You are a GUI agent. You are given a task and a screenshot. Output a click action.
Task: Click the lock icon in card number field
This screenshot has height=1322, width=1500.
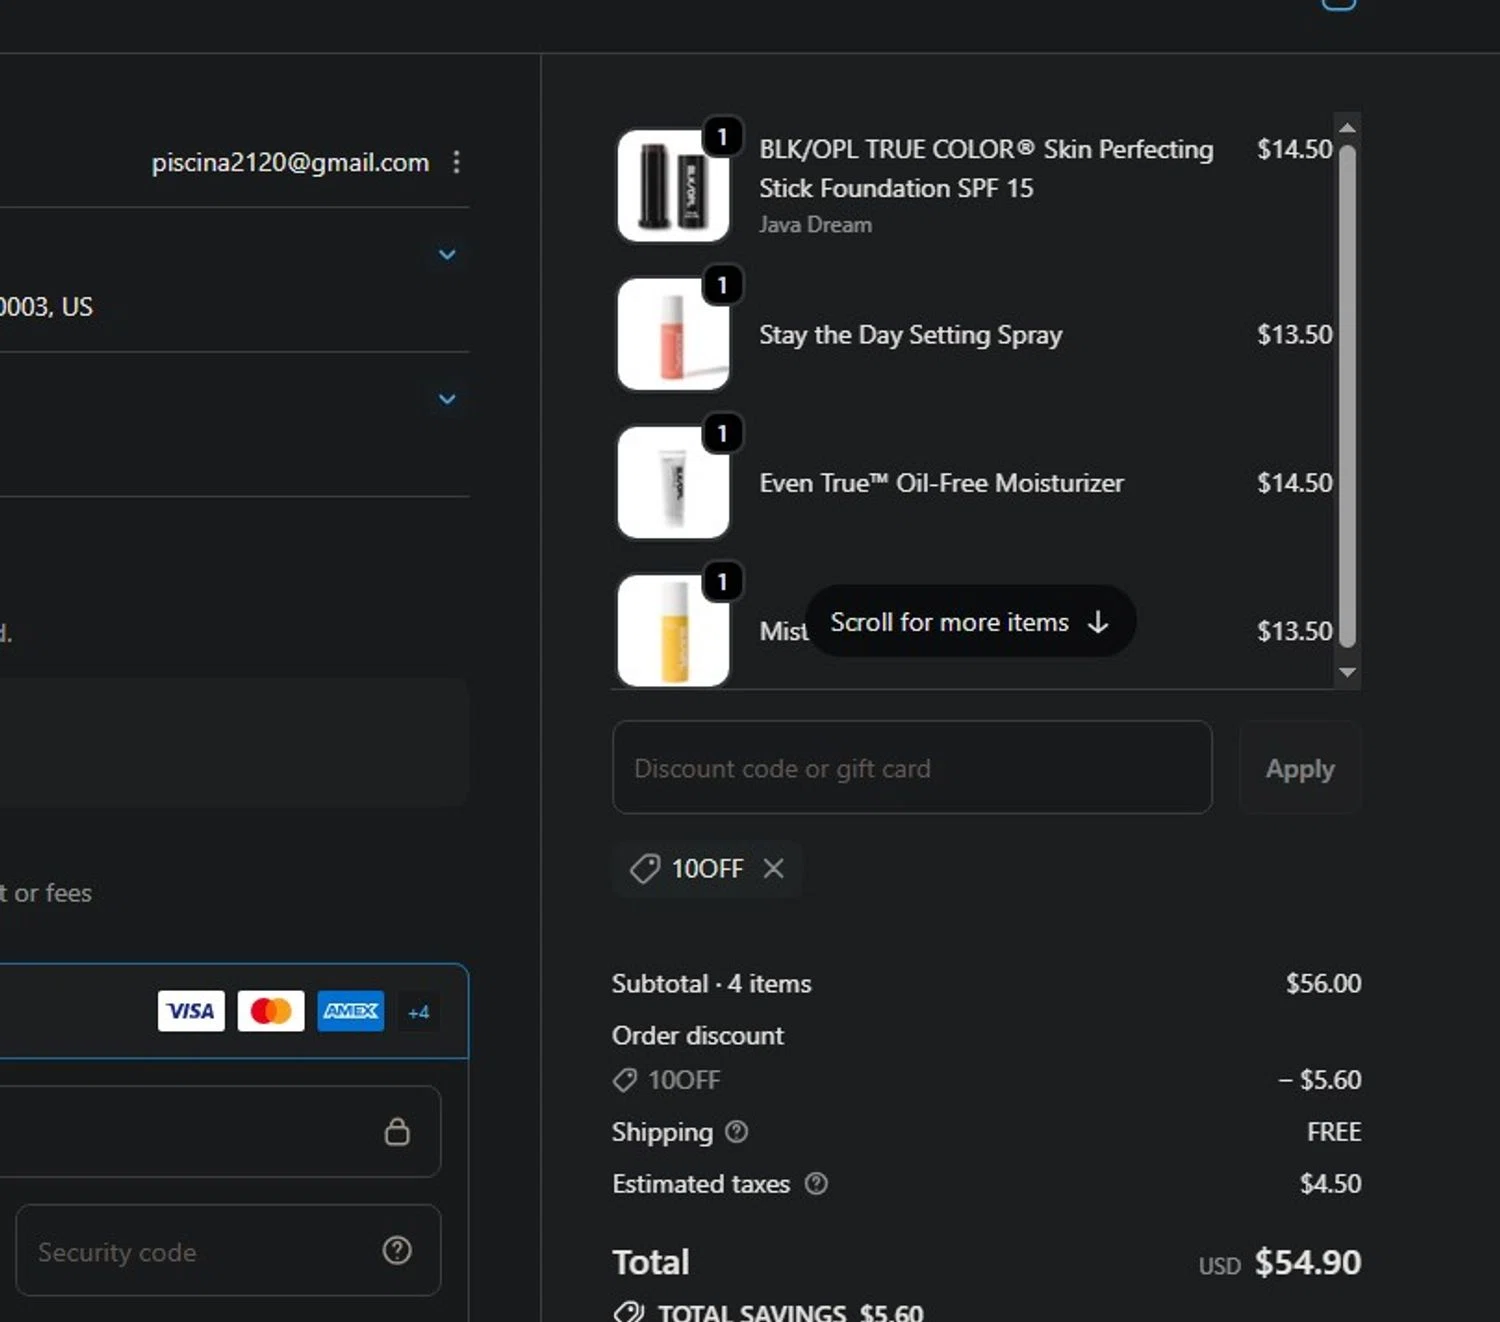397,1131
